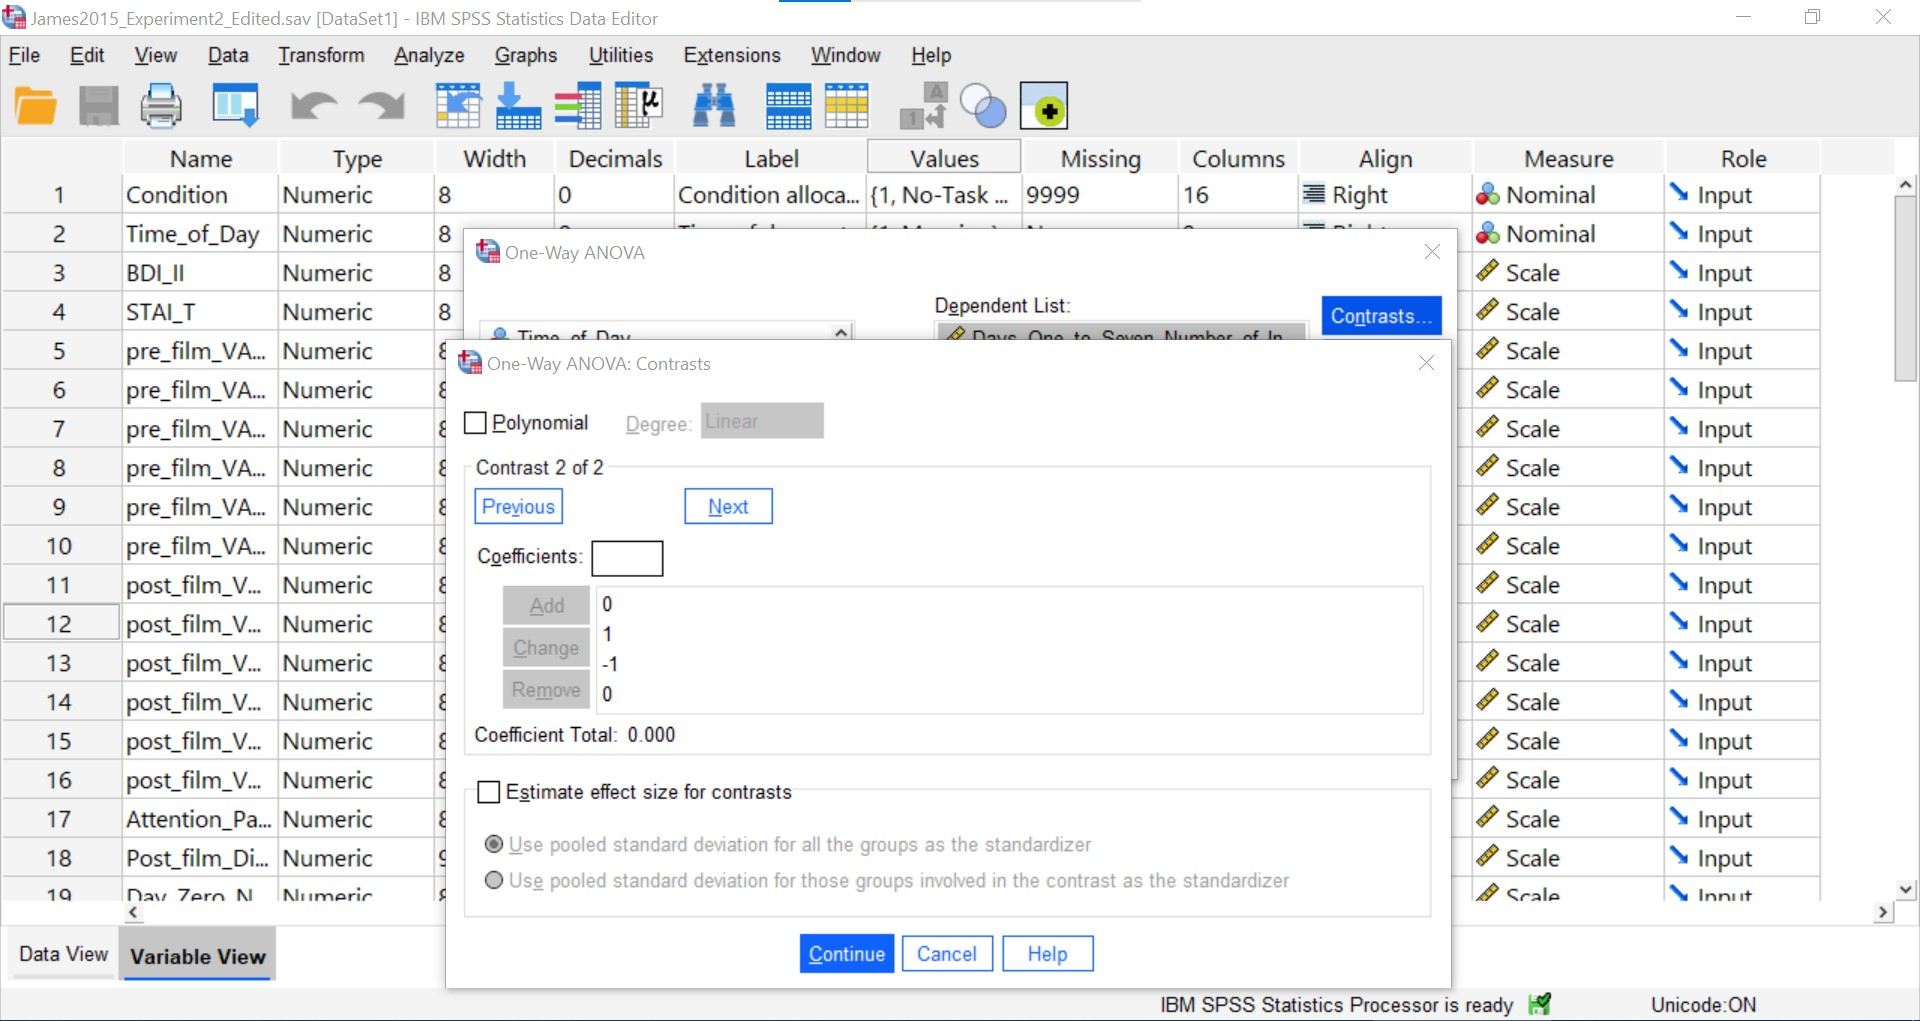
Task: Click the horizontal scrollbar right arrow
Action: tap(1883, 912)
